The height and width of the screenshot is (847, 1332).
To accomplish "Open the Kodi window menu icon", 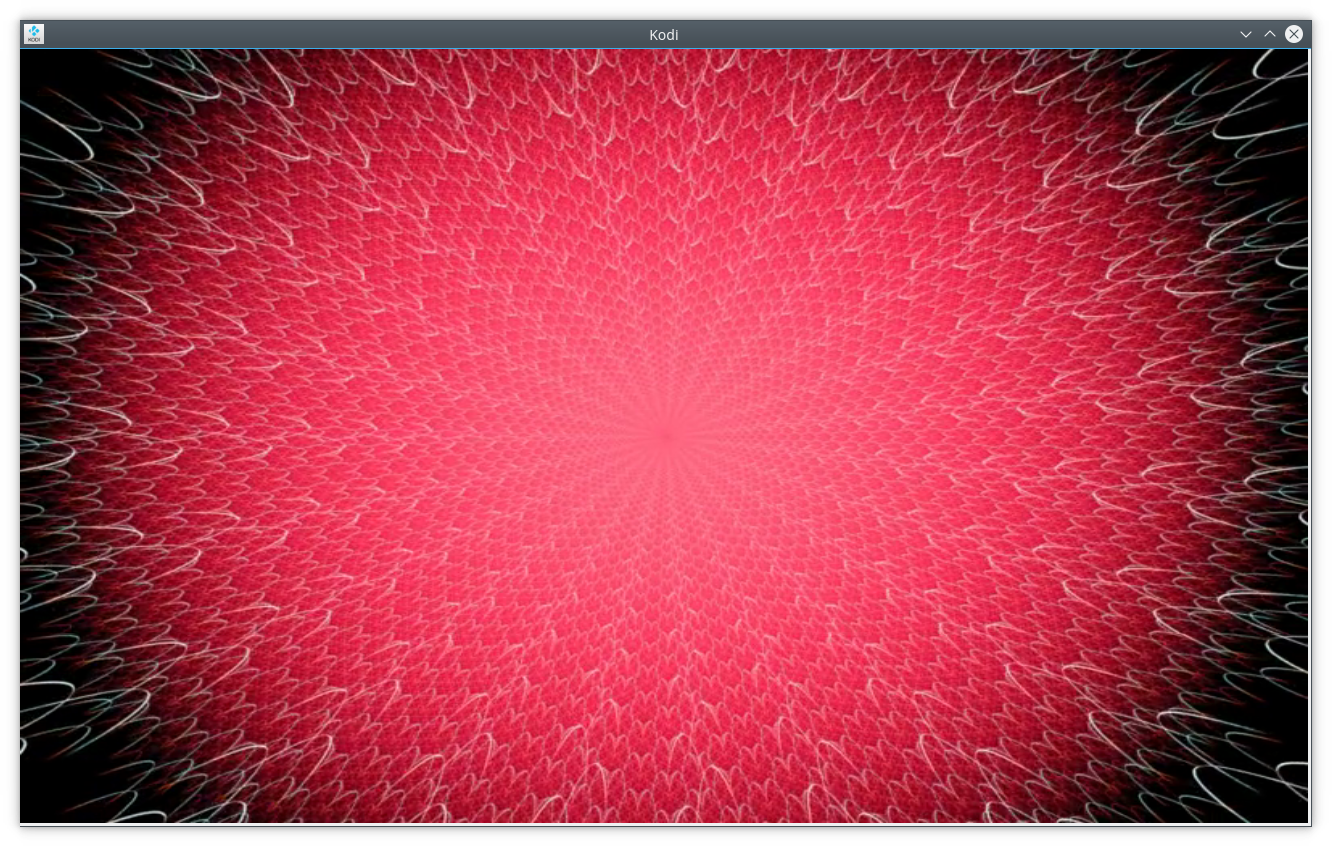I will (x=34, y=34).
